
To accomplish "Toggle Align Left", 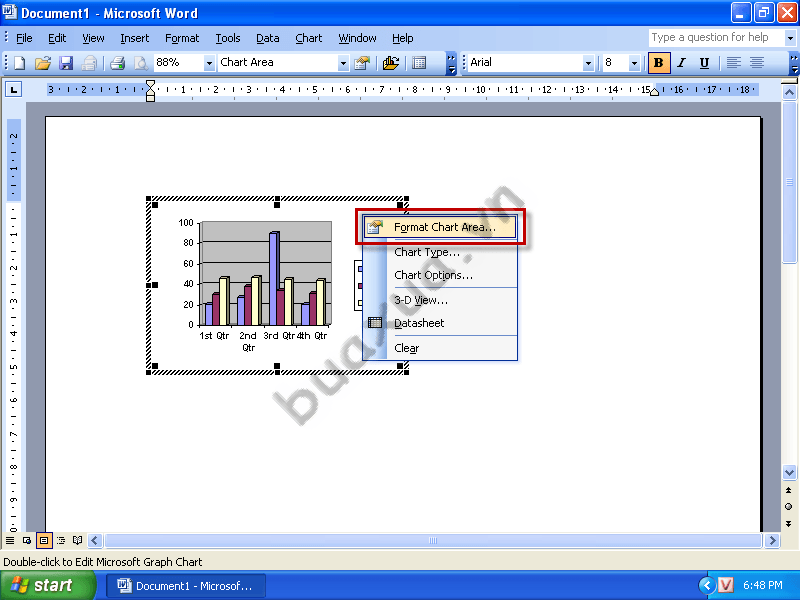I will (x=734, y=63).
